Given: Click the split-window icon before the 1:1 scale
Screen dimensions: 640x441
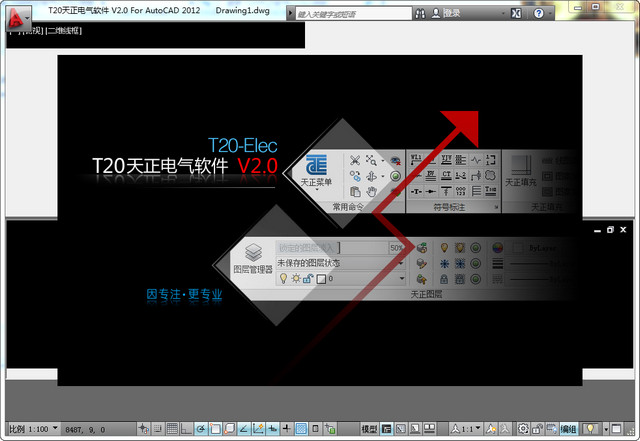Looking at the screenshot, I should click(429, 429).
